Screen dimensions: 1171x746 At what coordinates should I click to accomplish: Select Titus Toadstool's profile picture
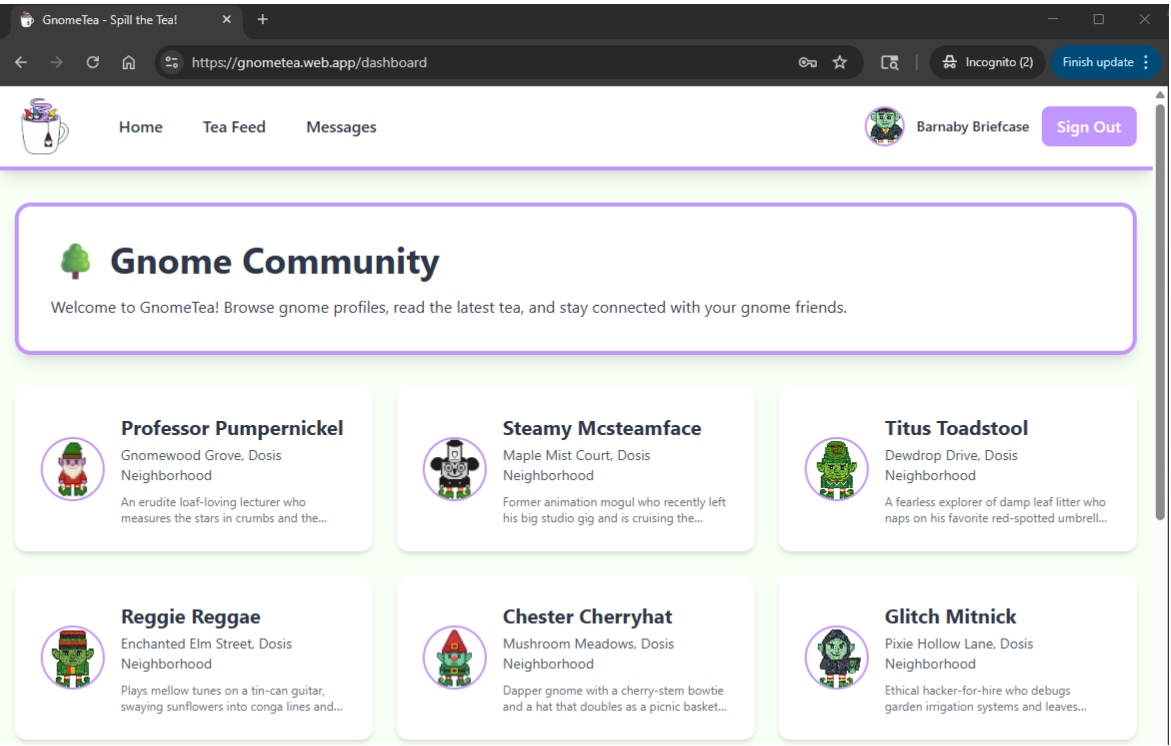(836, 468)
